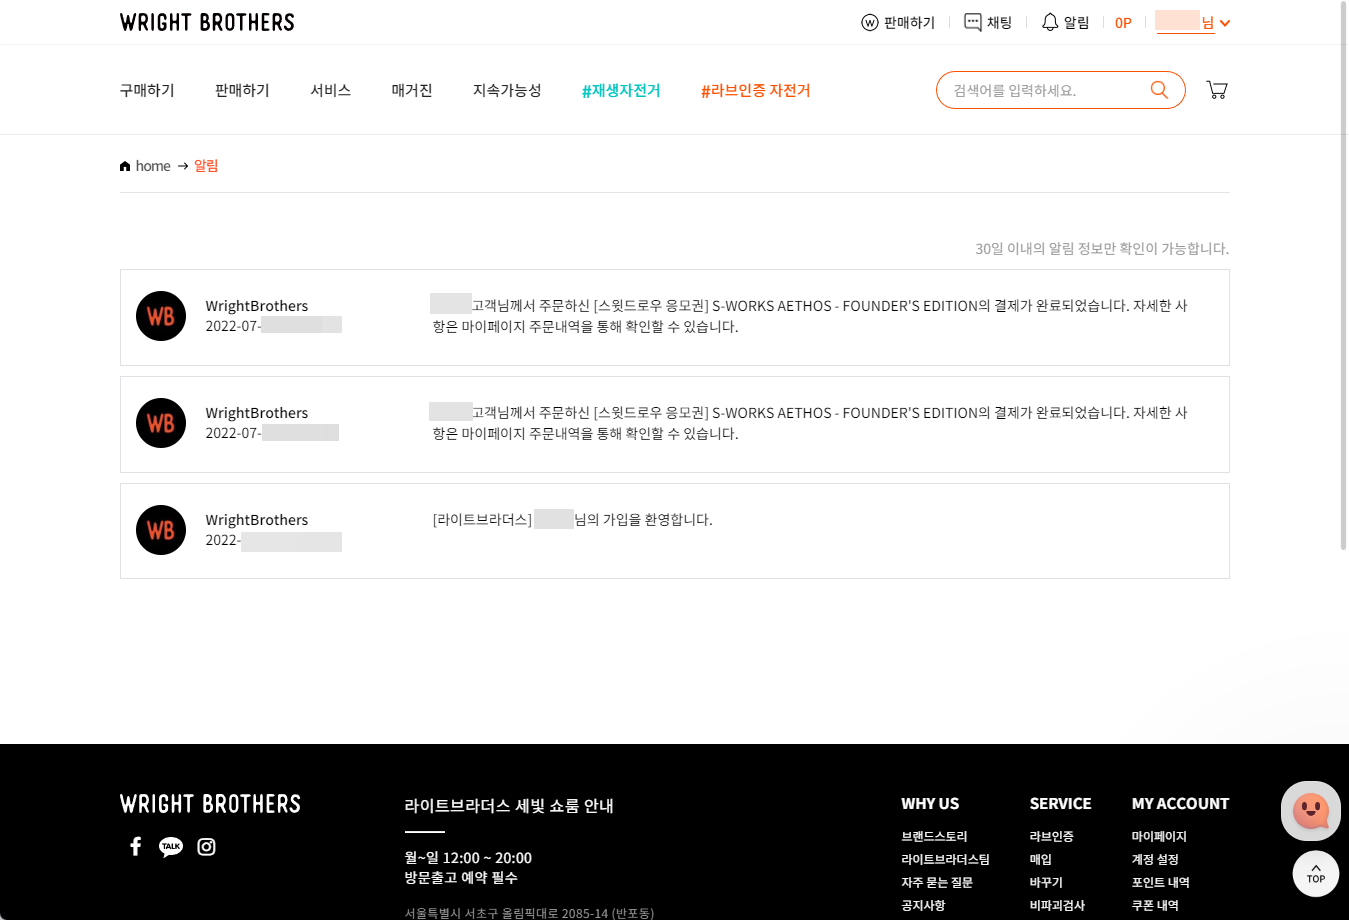Open the 가입을 환영합니다 welcome notification
Viewport: 1349px width, 920px height.
(675, 531)
